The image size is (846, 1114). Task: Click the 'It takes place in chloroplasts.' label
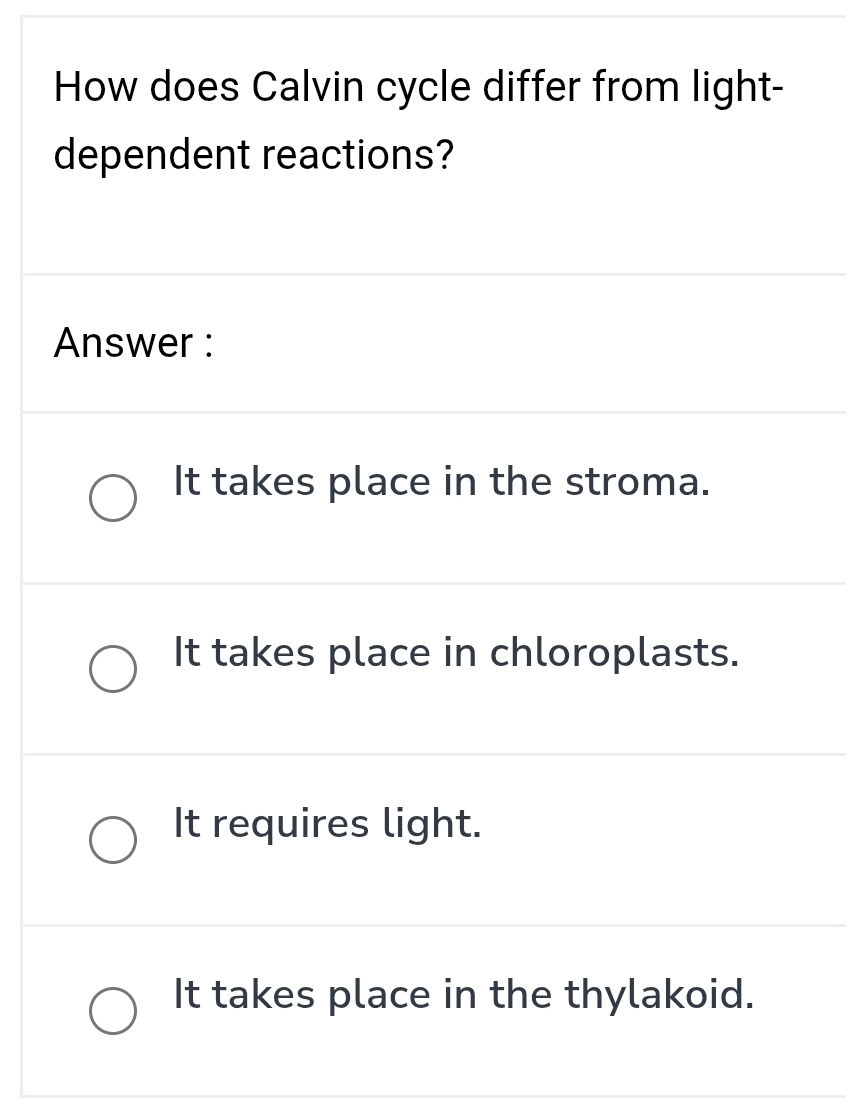coord(456,653)
